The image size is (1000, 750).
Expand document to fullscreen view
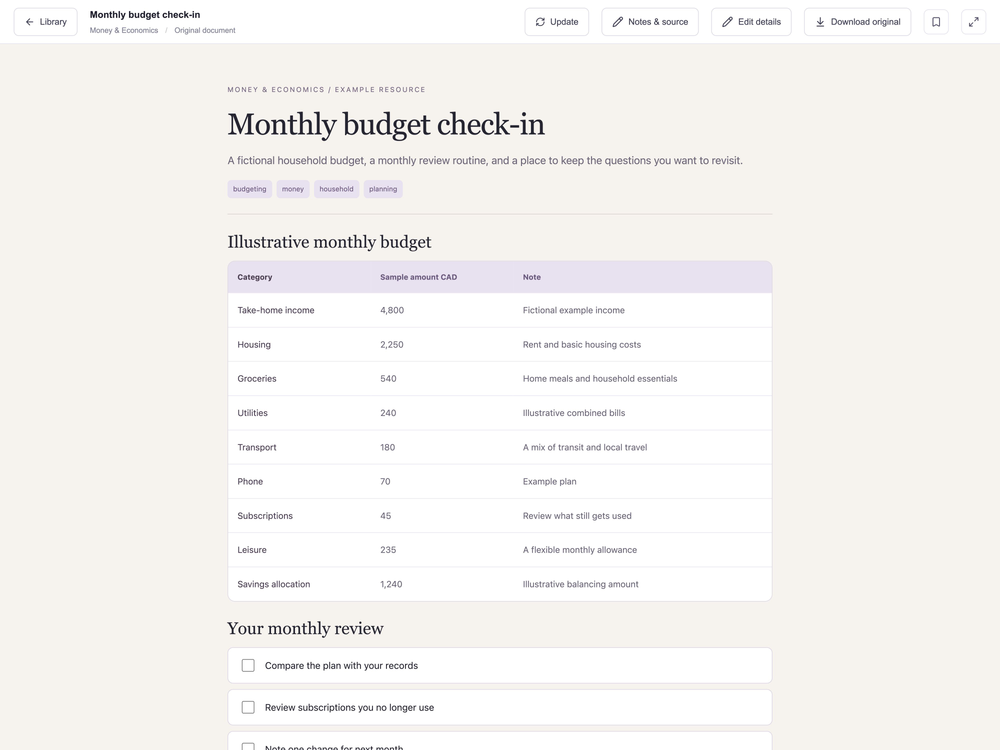point(973,22)
